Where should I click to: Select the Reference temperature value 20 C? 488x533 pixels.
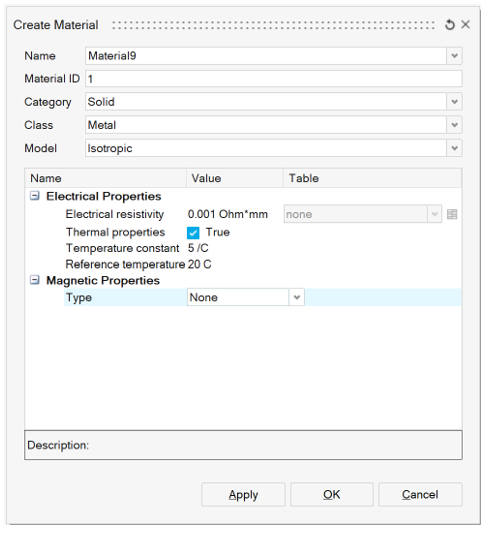click(x=199, y=264)
